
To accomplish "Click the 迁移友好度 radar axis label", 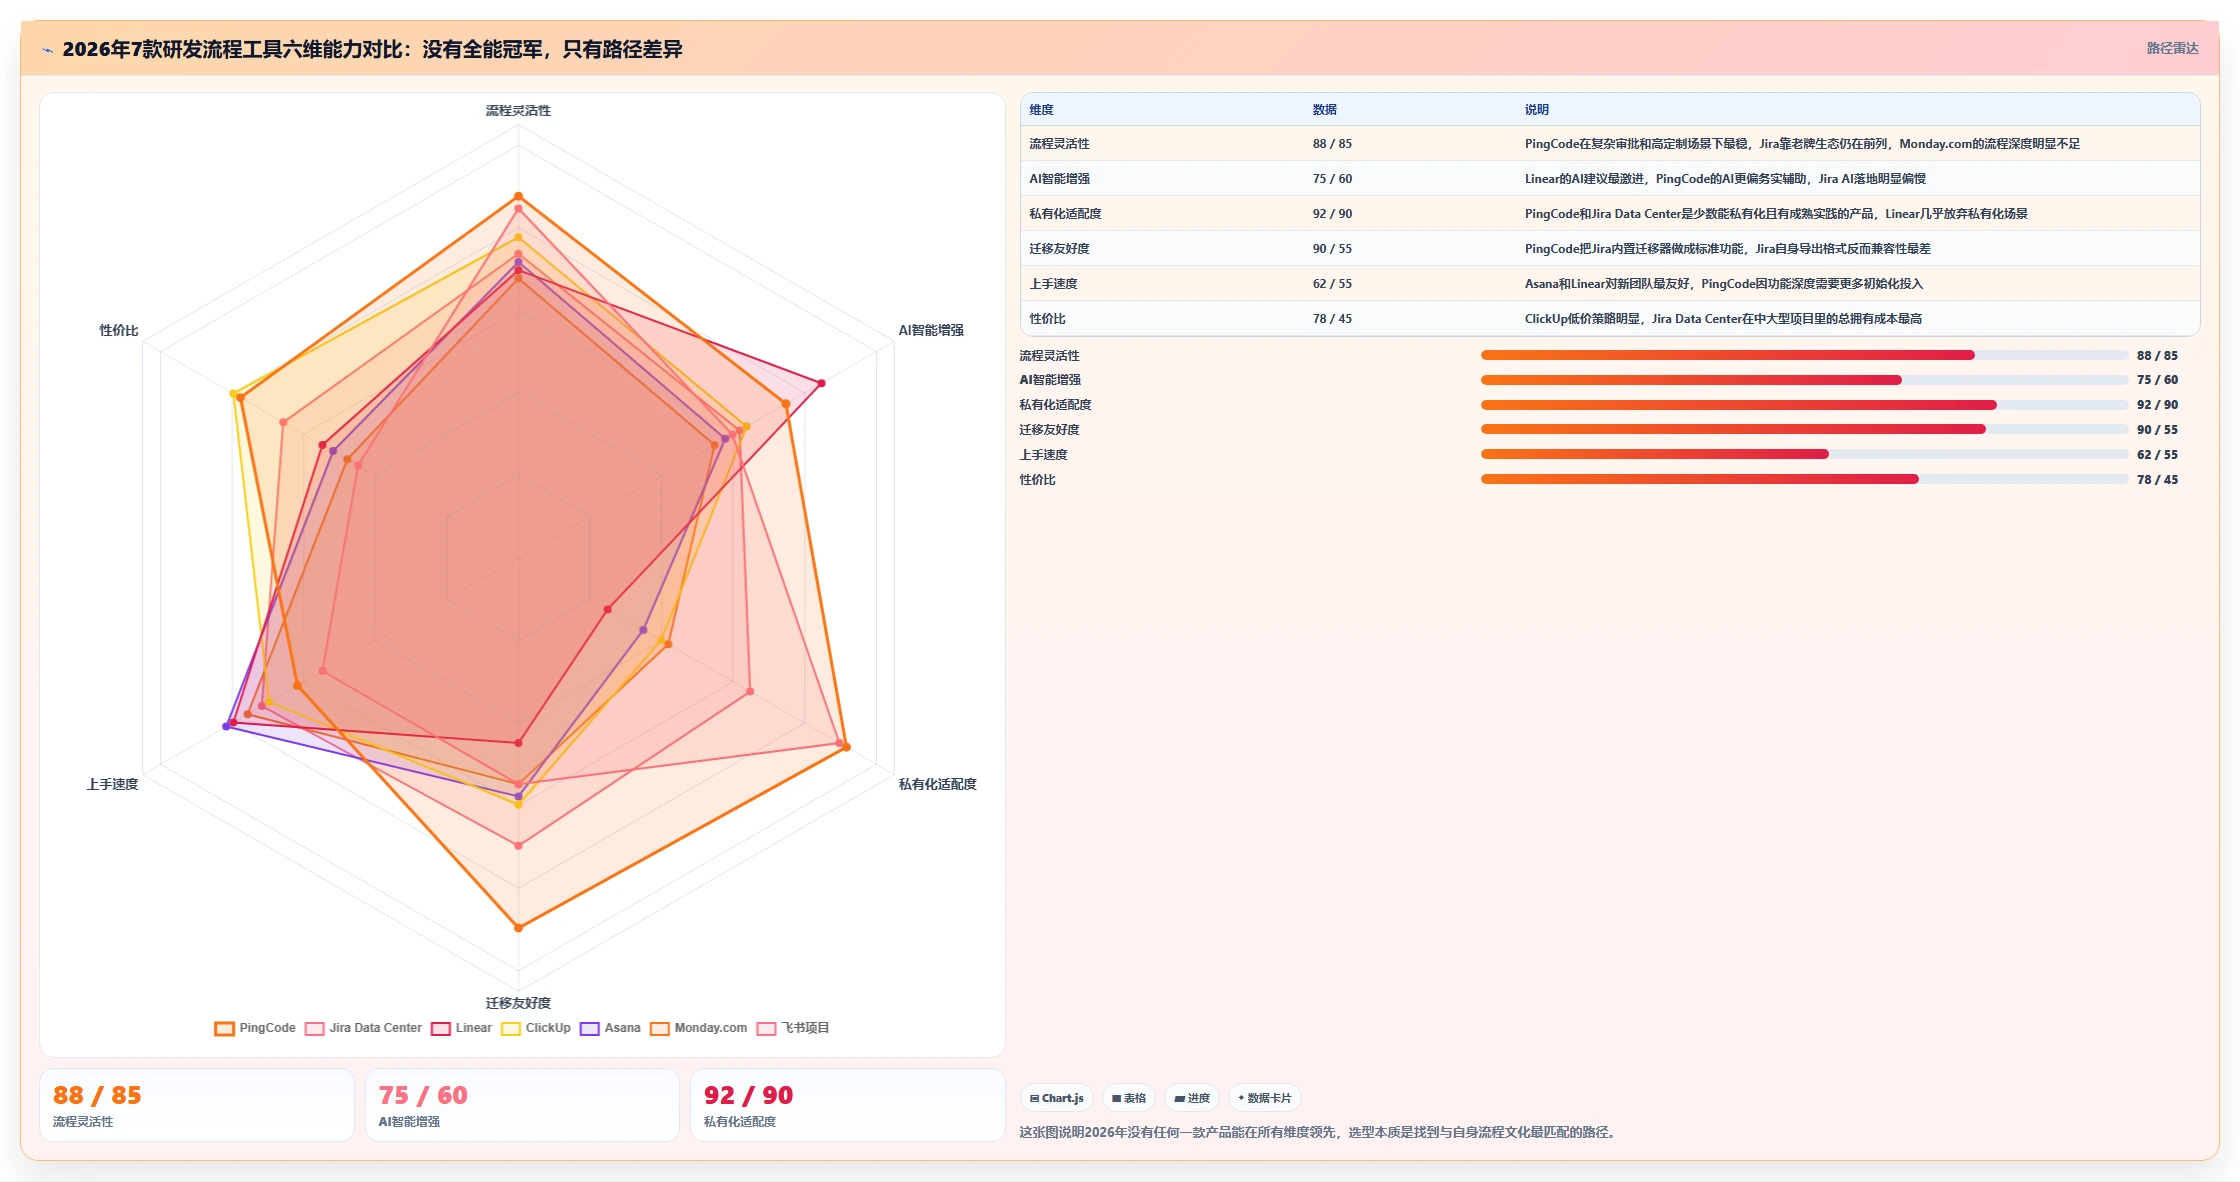I will [x=518, y=1003].
